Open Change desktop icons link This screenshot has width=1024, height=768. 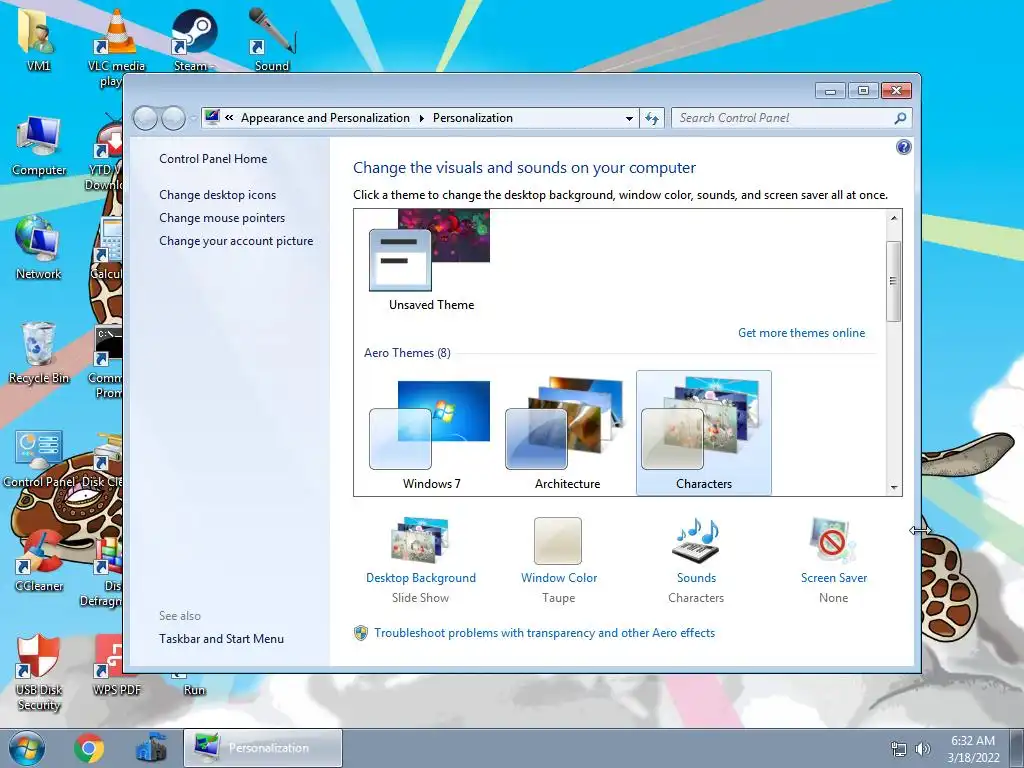[x=217, y=195]
